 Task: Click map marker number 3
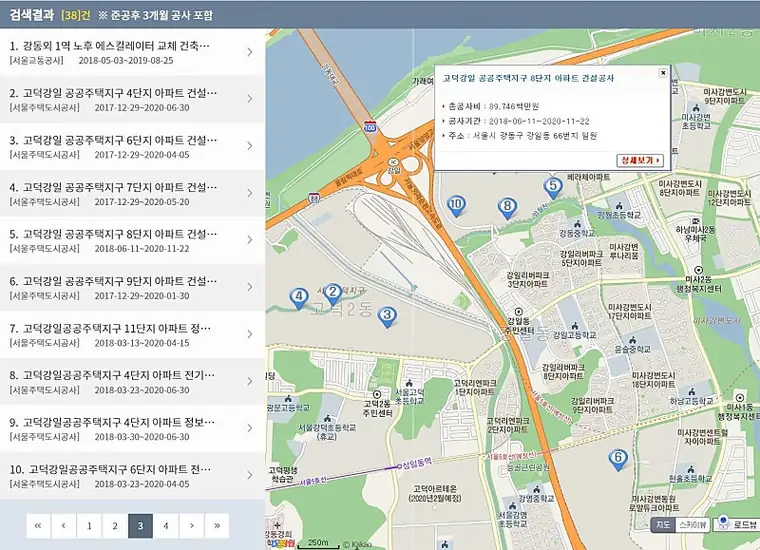click(387, 317)
